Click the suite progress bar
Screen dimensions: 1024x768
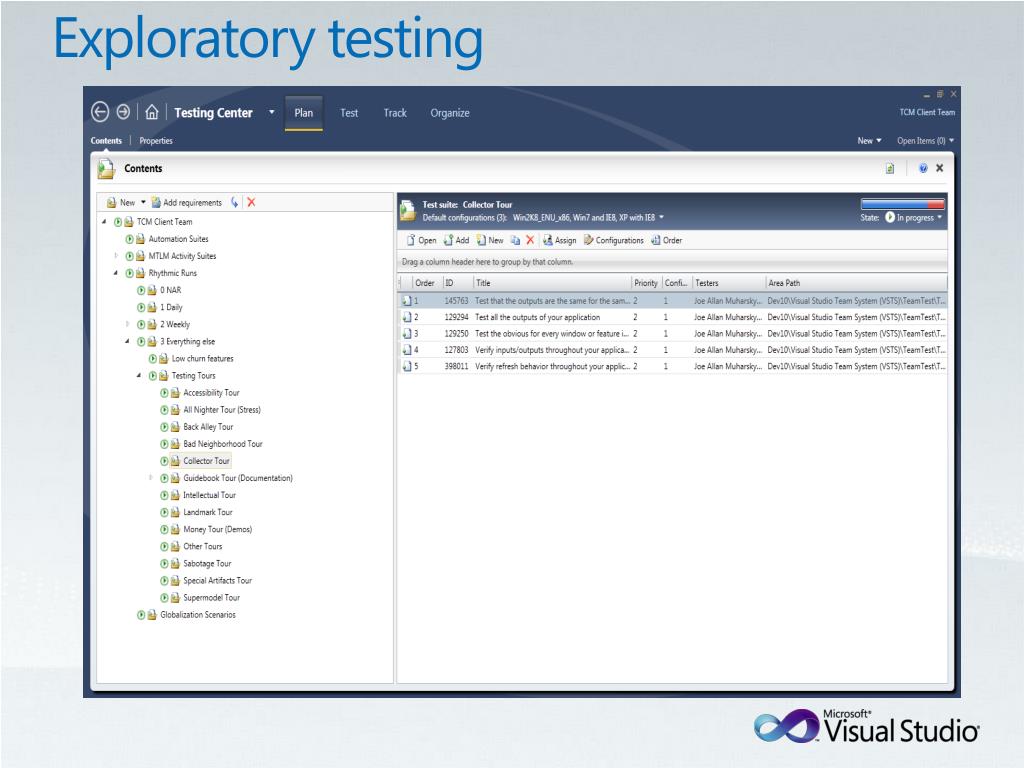click(903, 203)
